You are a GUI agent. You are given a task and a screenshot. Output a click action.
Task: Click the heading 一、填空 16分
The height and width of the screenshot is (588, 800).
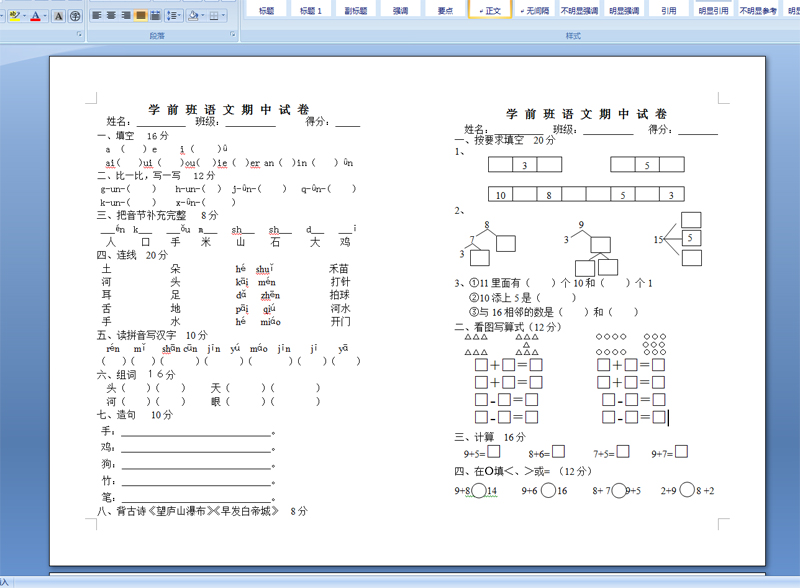[133, 136]
